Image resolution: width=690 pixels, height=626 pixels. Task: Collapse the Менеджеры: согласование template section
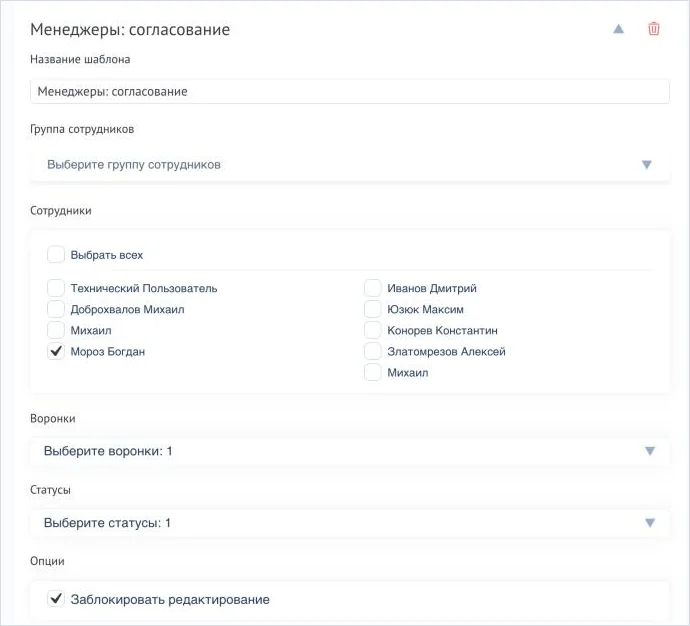tap(618, 29)
